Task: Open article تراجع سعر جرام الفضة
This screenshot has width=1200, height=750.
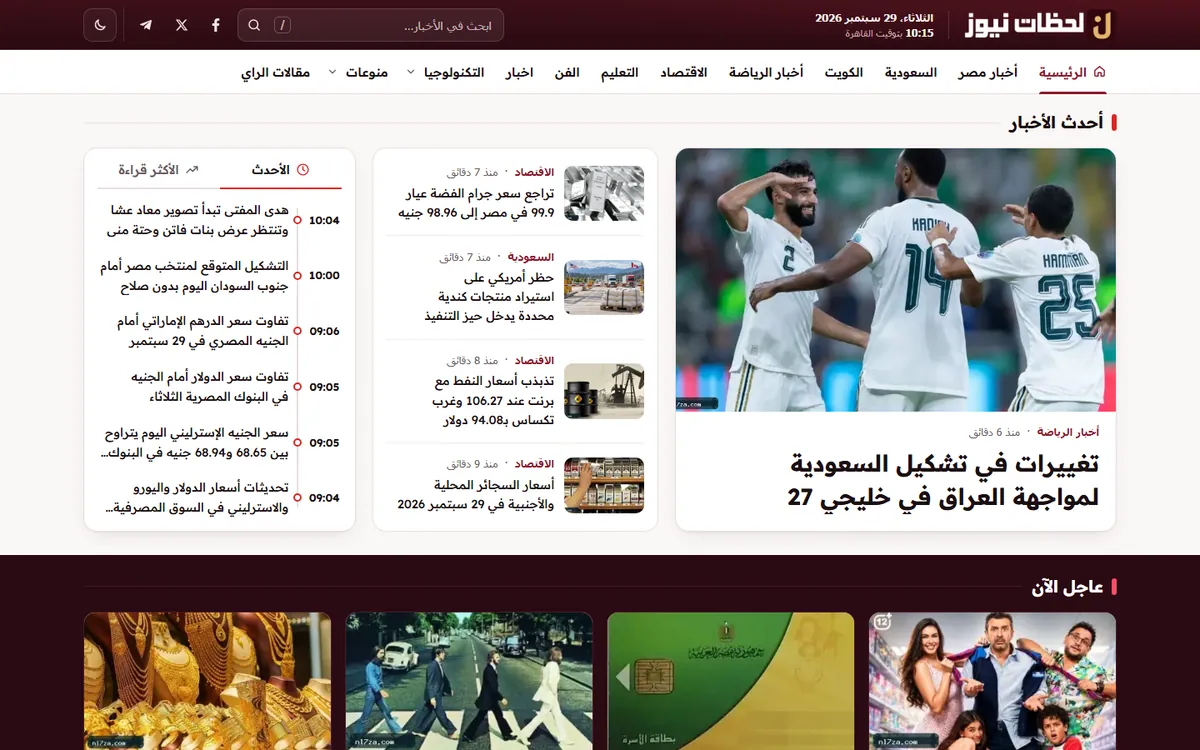Action: pos(476,203)
